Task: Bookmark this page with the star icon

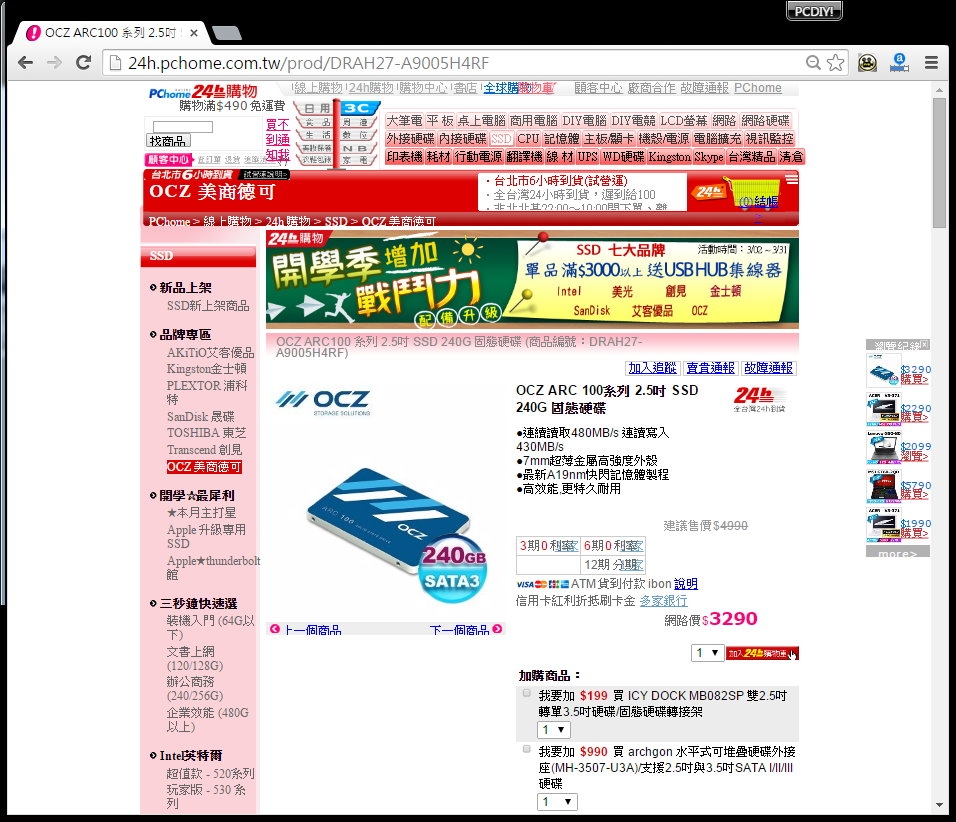Action: (x=836, y=63)
